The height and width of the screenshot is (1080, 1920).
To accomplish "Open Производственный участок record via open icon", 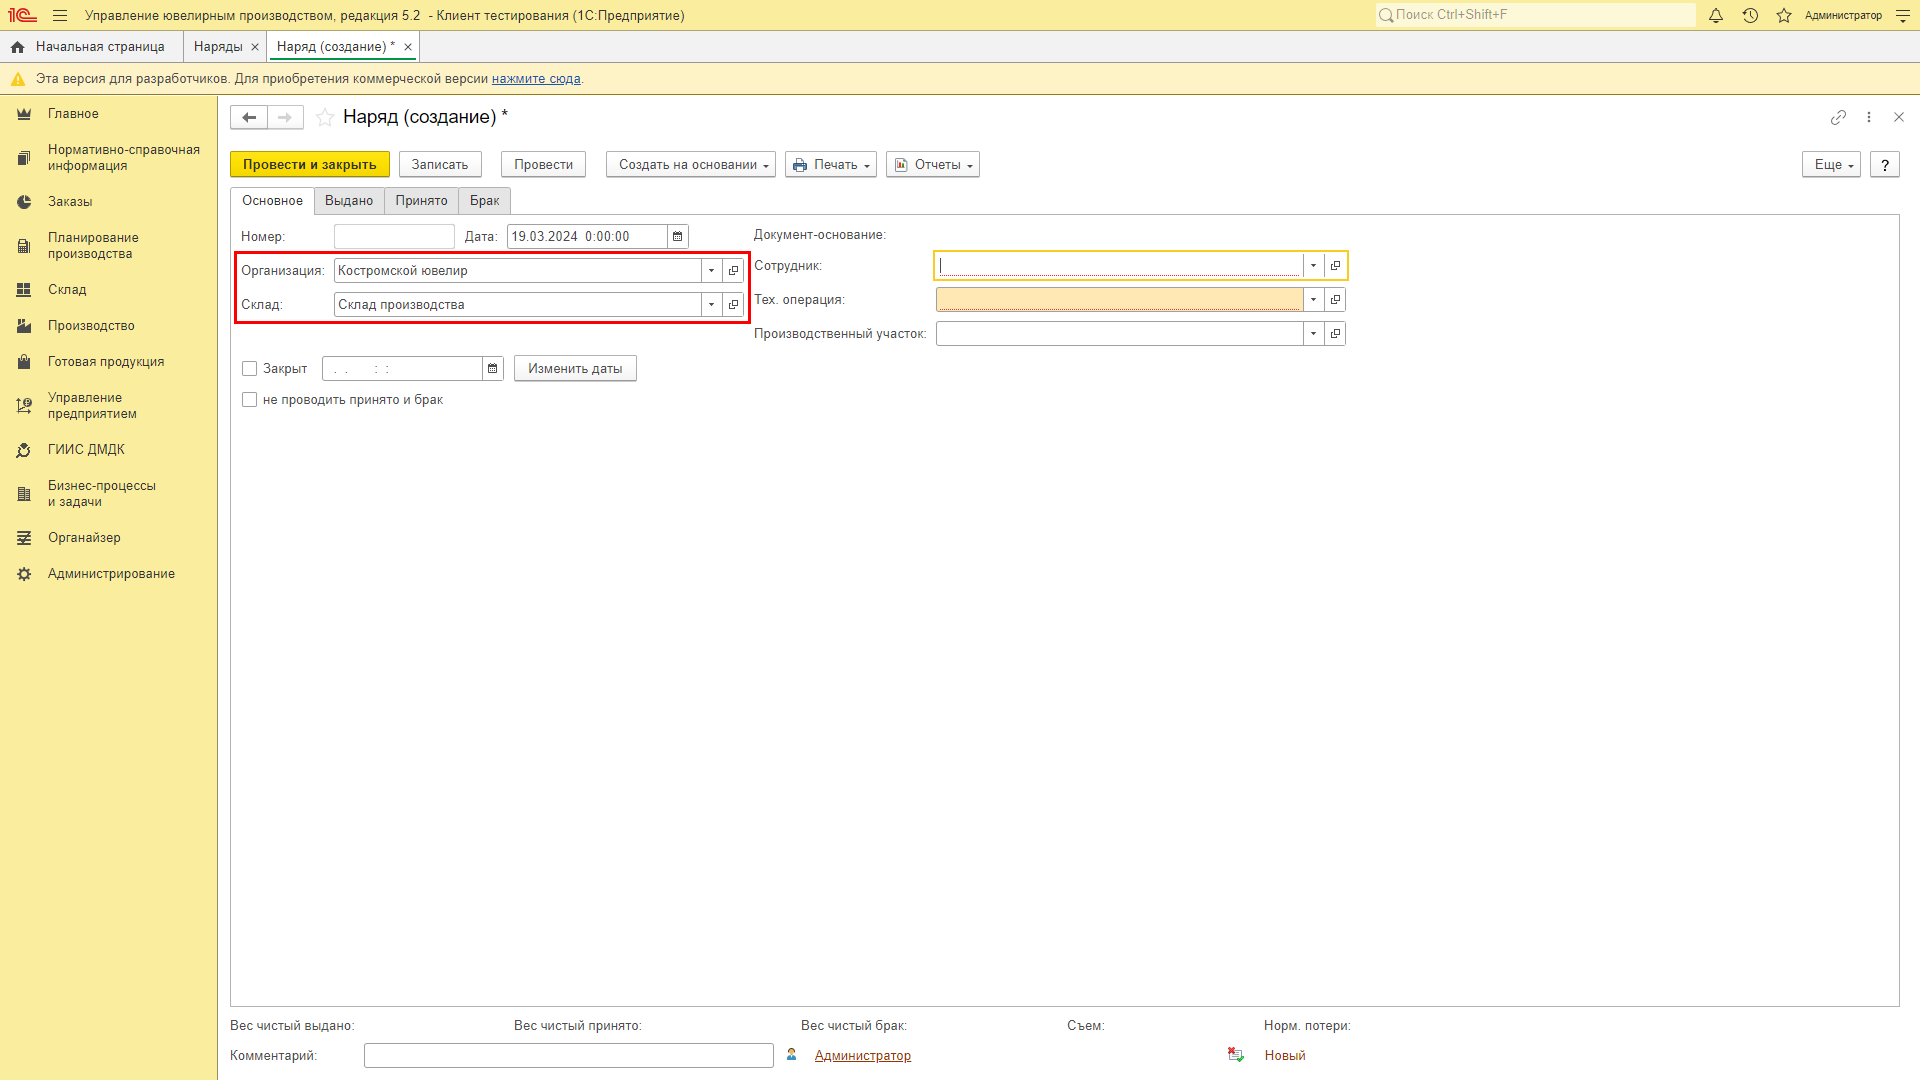I will tap(1335, 334).
